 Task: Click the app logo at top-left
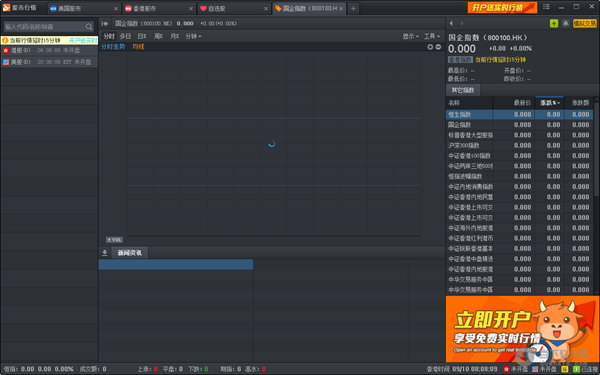(x=6, y=8)
